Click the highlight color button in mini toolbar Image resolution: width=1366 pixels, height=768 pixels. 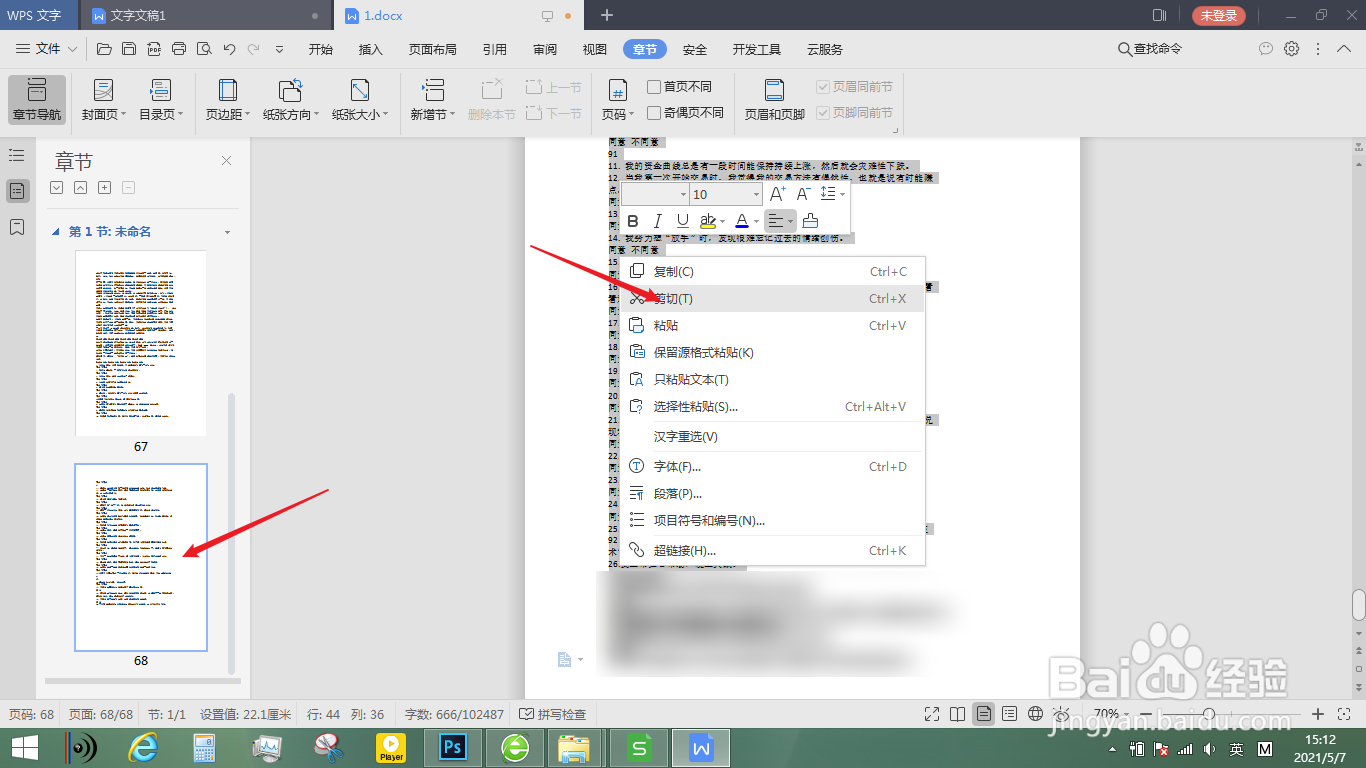coord(708,221)
